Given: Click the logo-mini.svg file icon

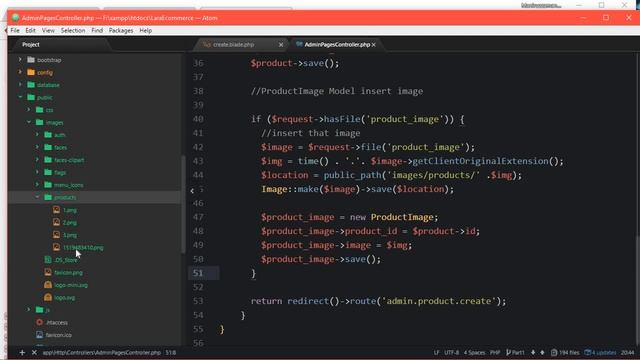Looking at the screenshot, I should (48, 285).
